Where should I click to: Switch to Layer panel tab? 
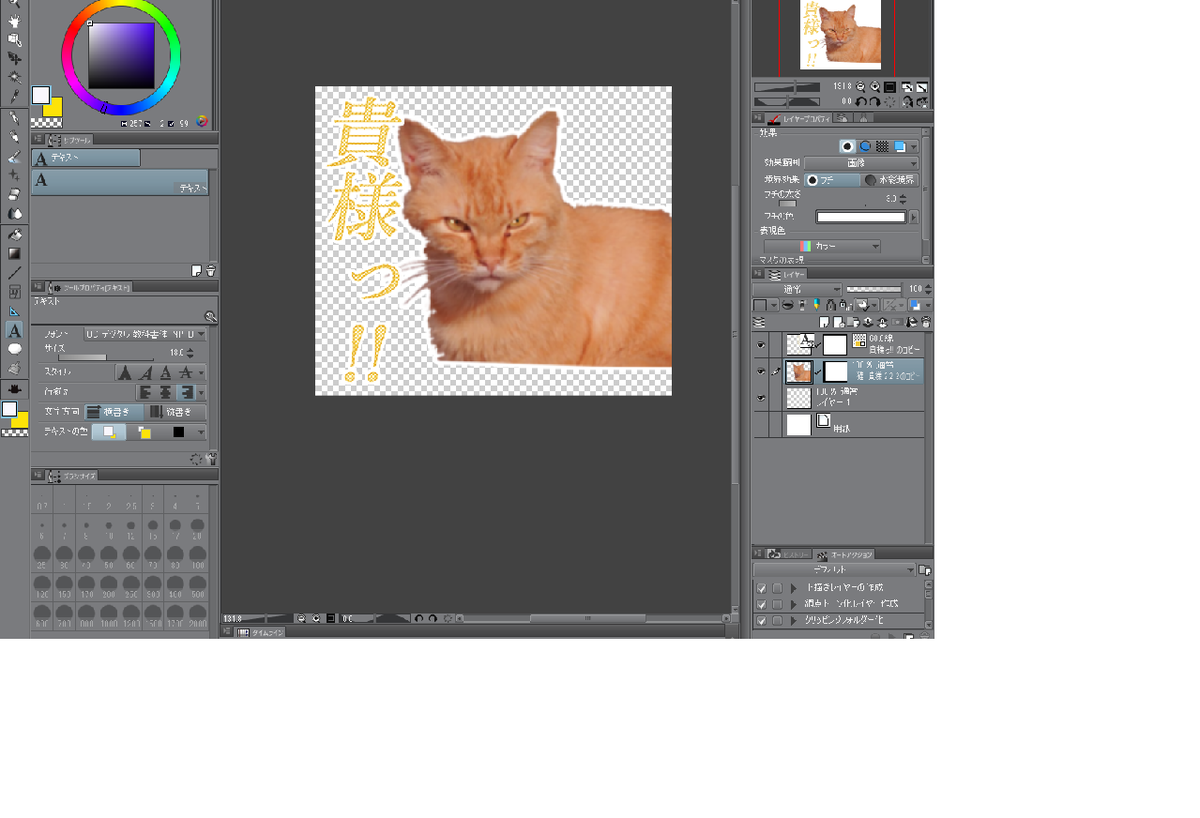(785, 274)
